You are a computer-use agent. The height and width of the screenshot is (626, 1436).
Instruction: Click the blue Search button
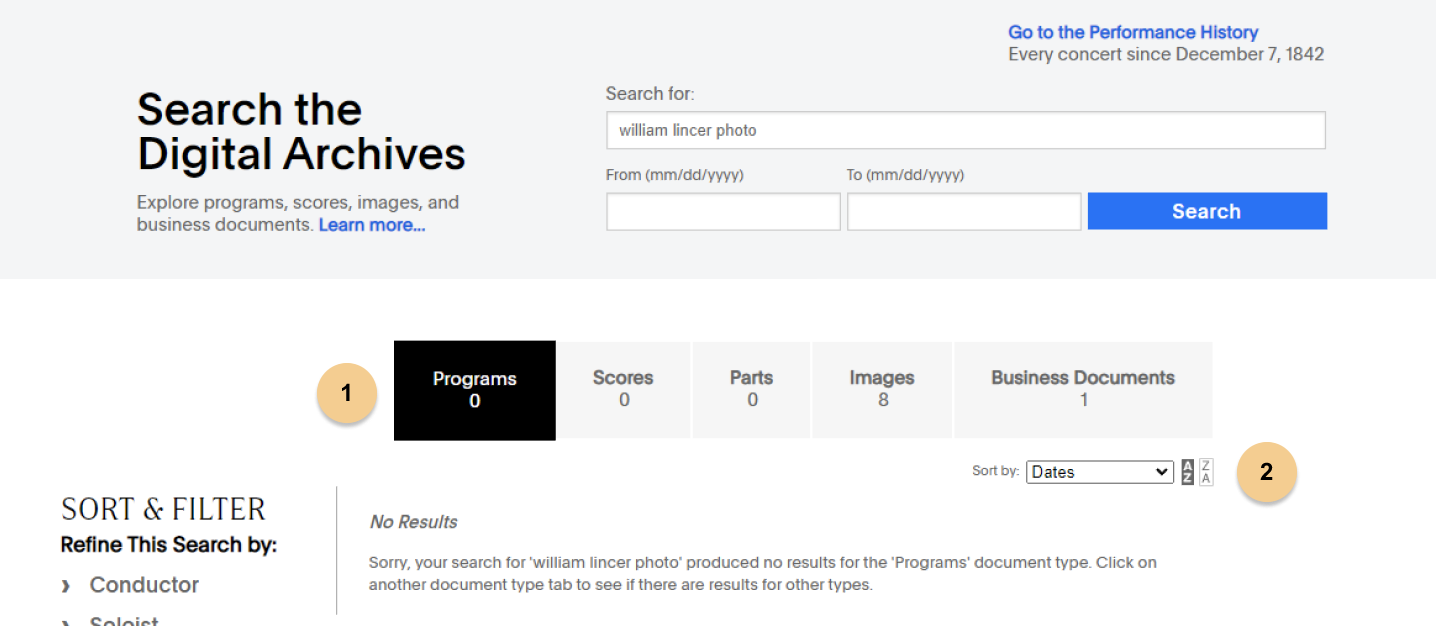pos(1207,211)
